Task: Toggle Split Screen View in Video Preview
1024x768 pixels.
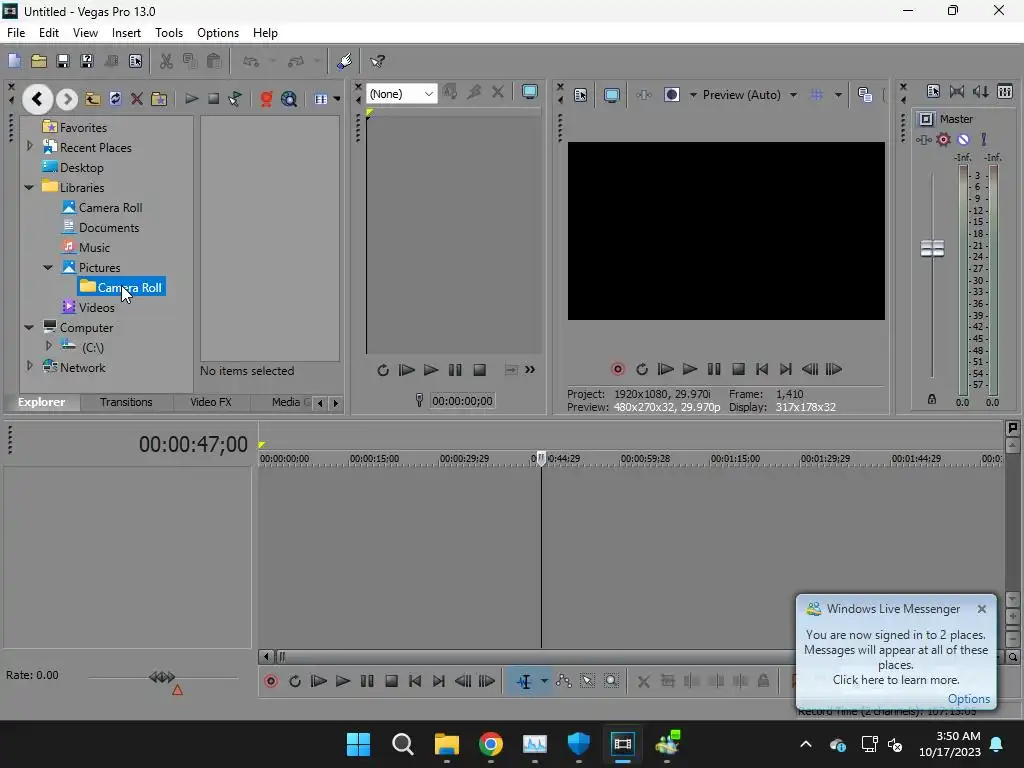Action: pos(671,95)
